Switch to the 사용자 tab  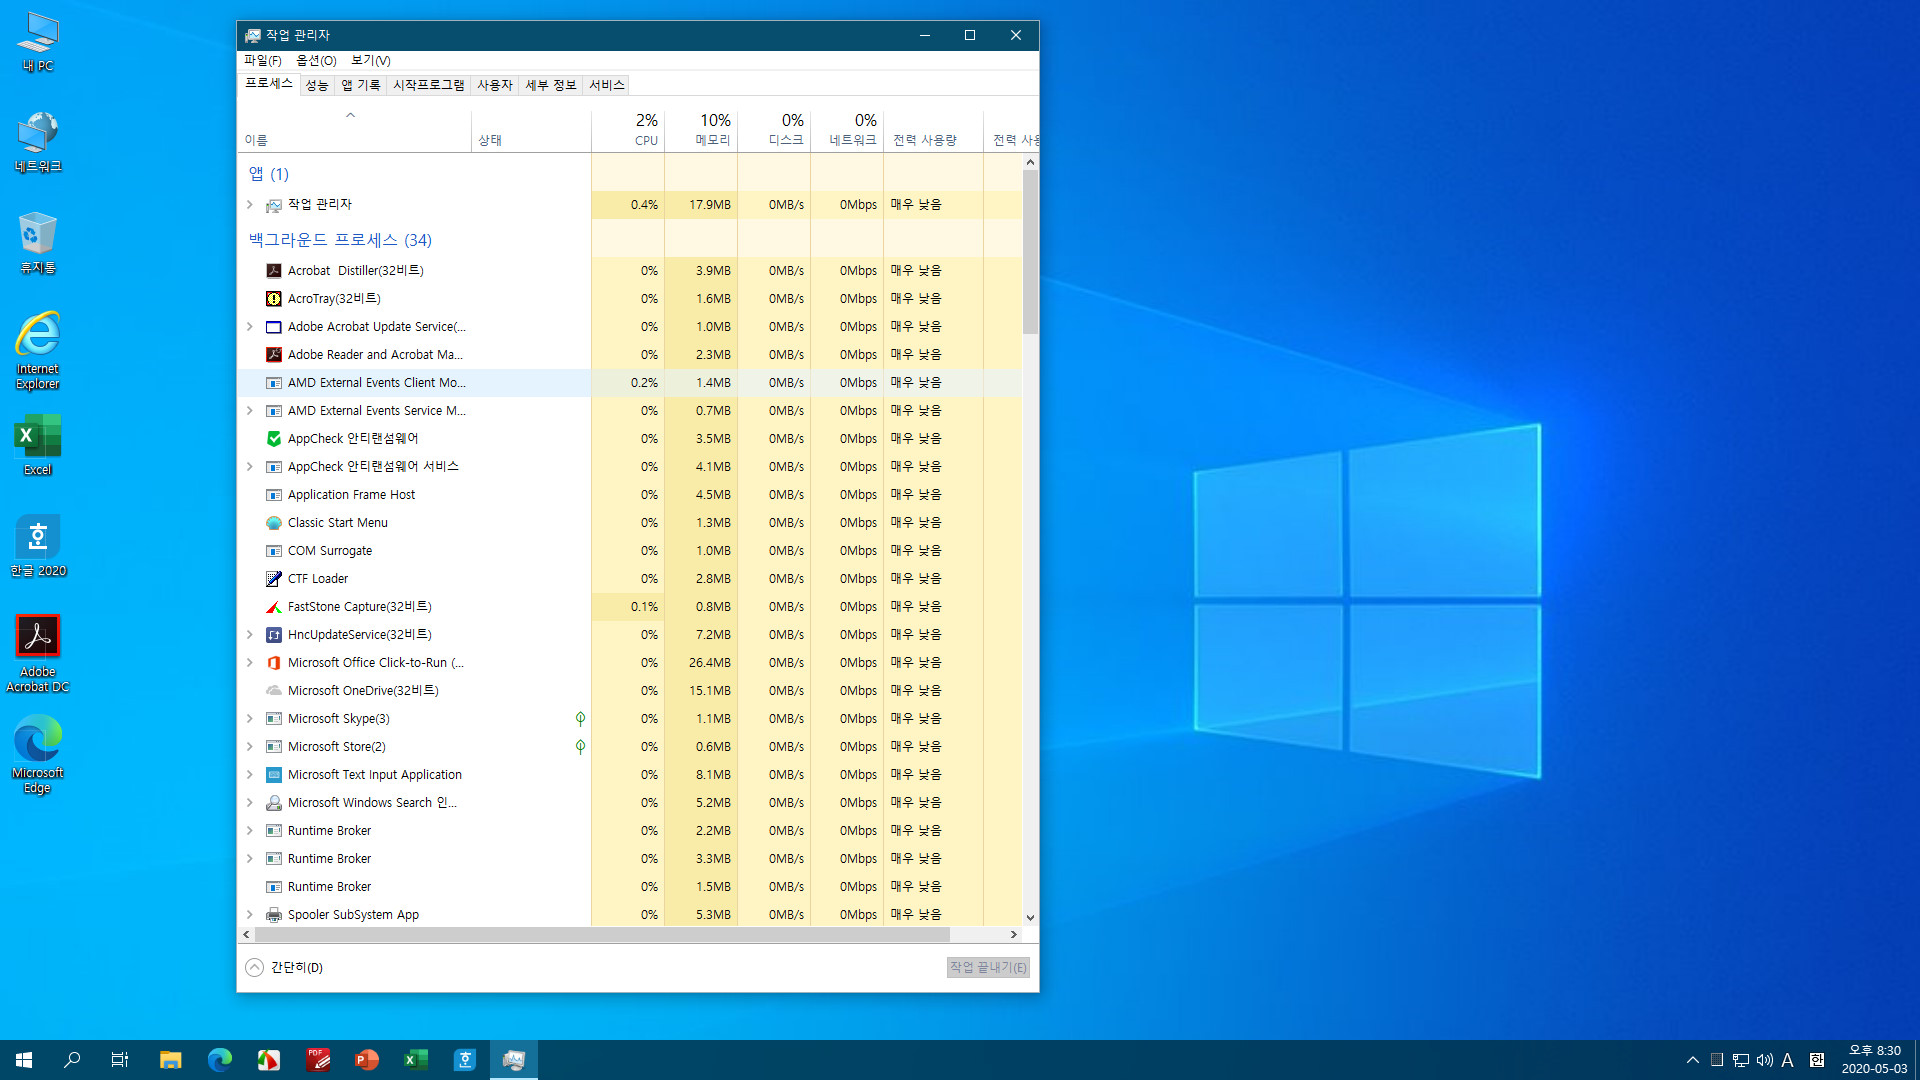[x=495, y=86]
